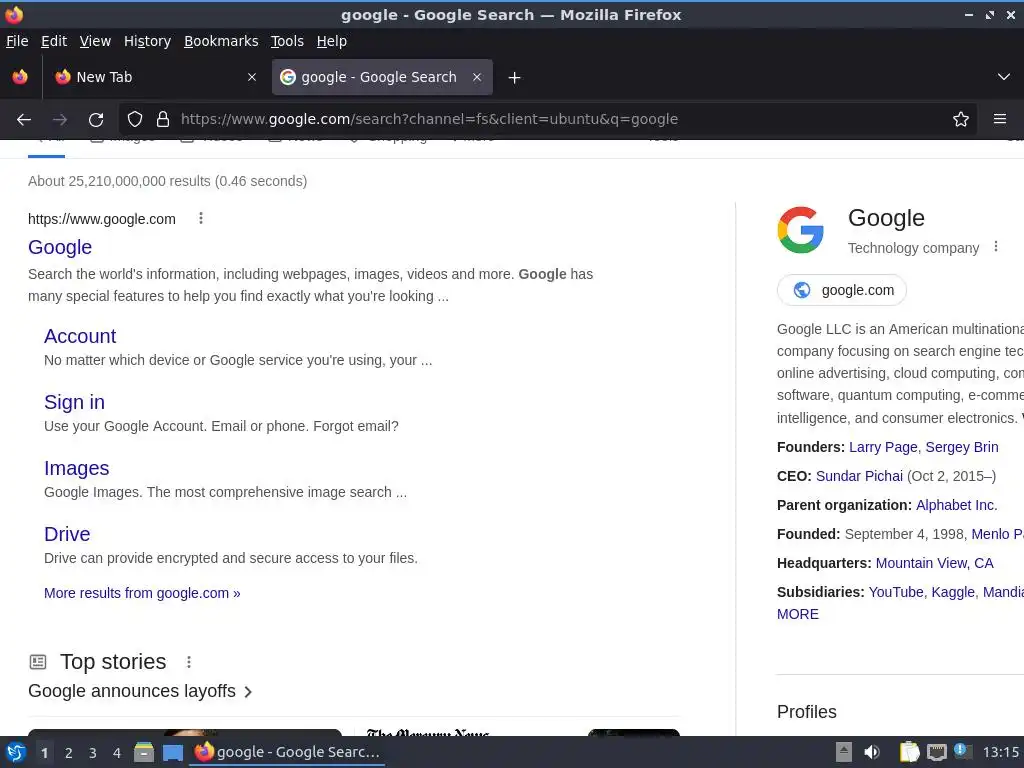Switch to workspace 4 in taskbar

click(x=117, y=753)
